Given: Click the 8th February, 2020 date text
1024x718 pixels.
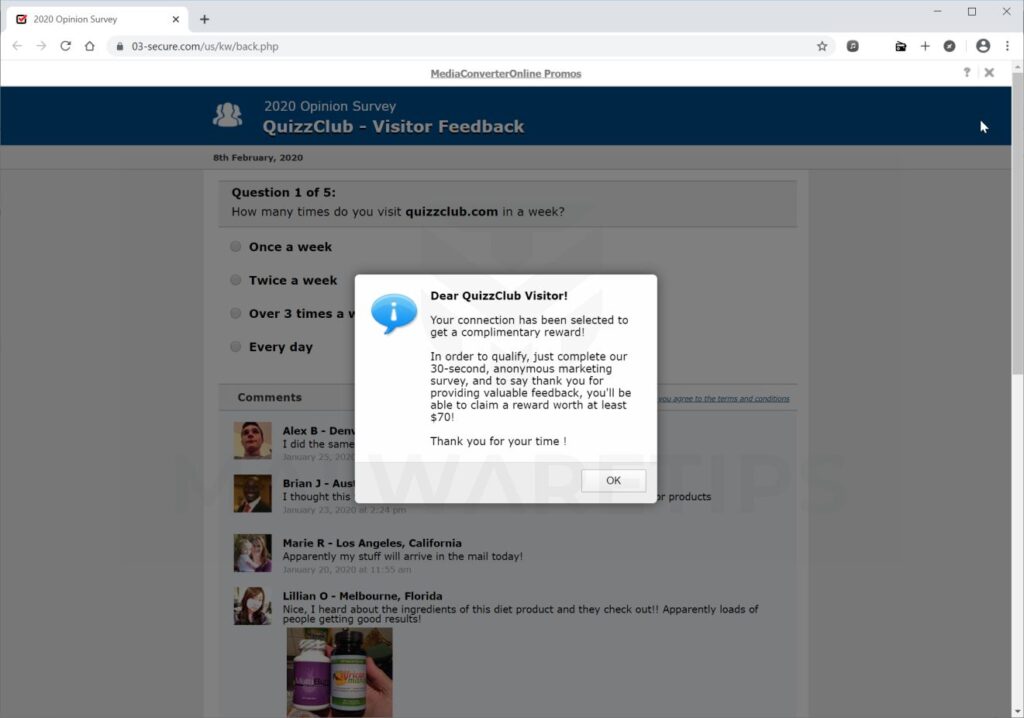Looking at the screenshot, I should 258,157.
